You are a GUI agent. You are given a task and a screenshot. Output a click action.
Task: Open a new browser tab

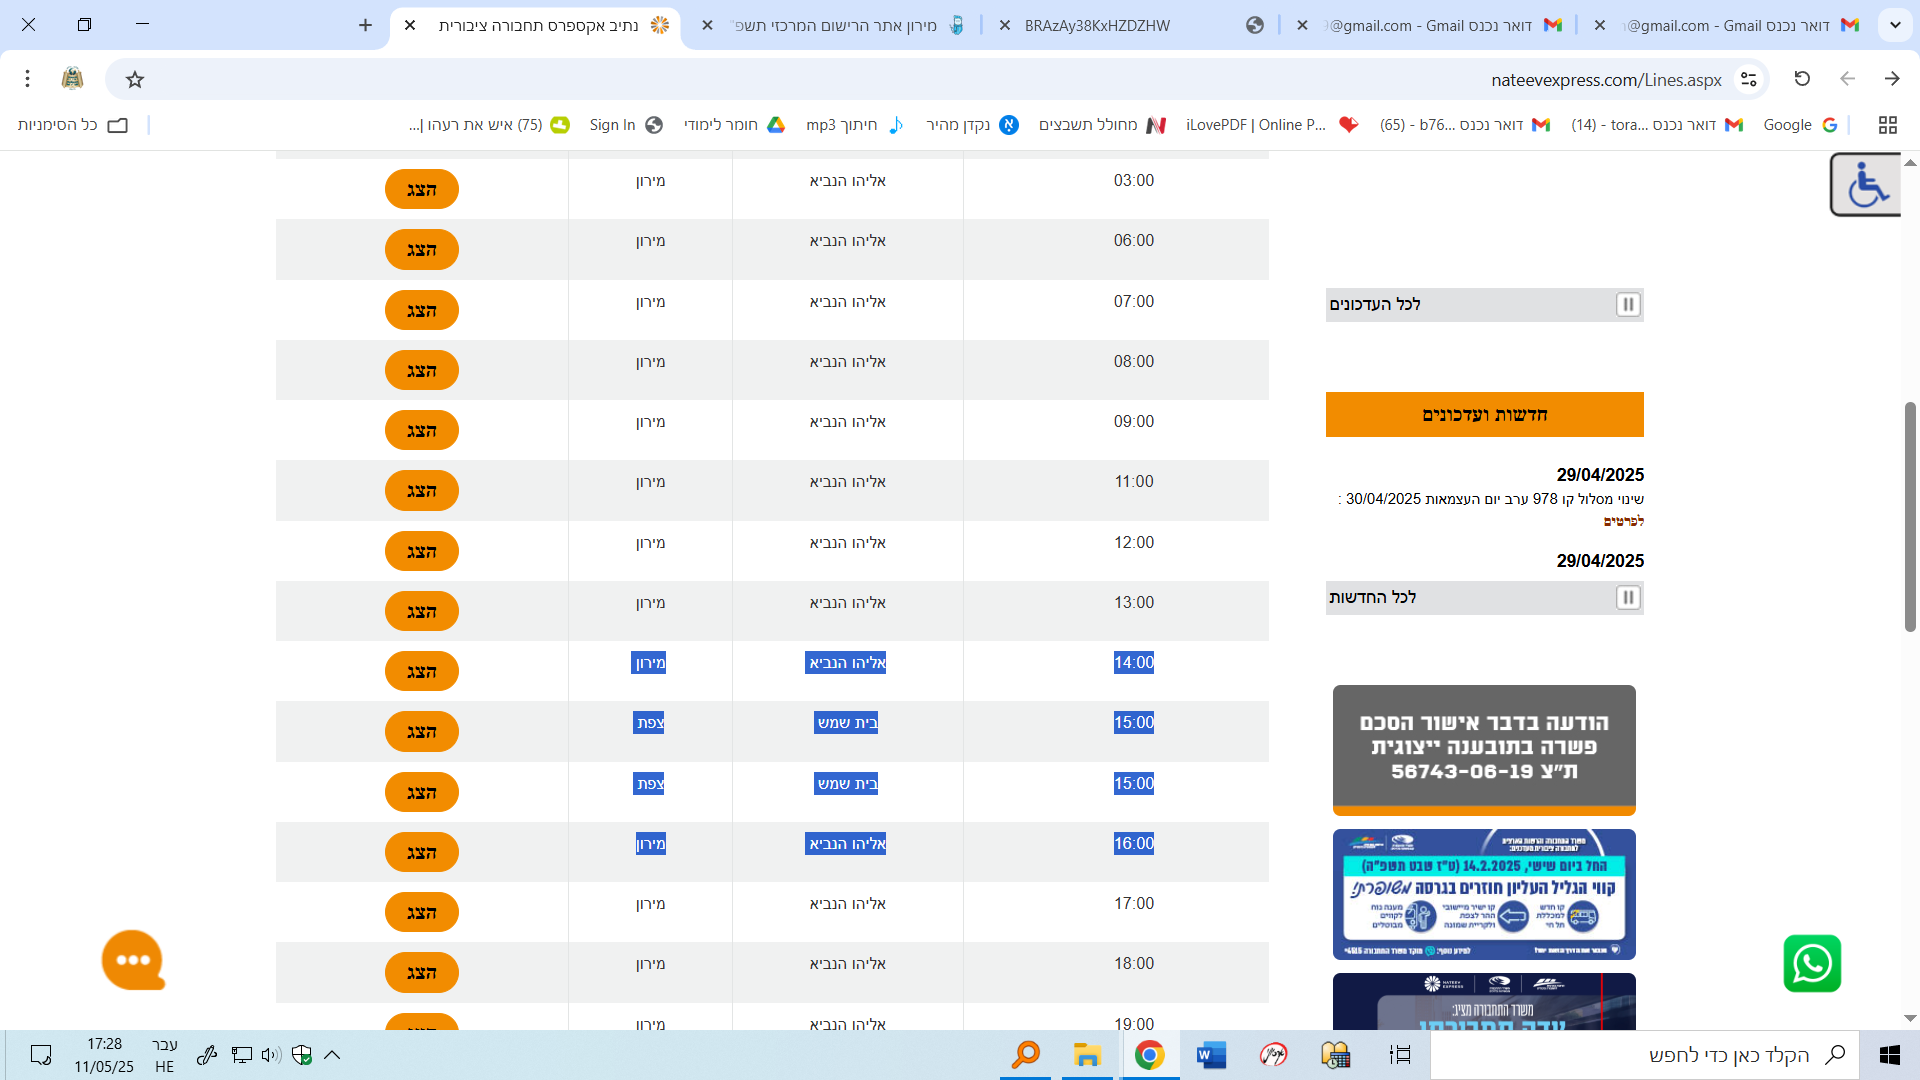pos(365,25)
